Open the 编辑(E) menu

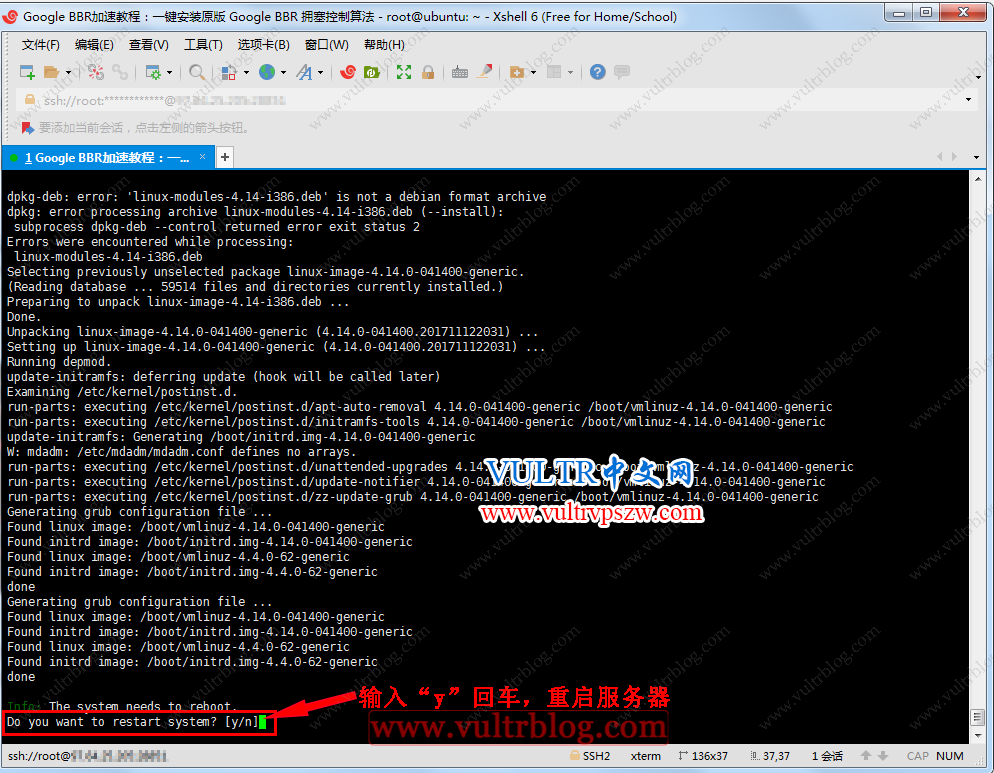(x=94, y=44)
